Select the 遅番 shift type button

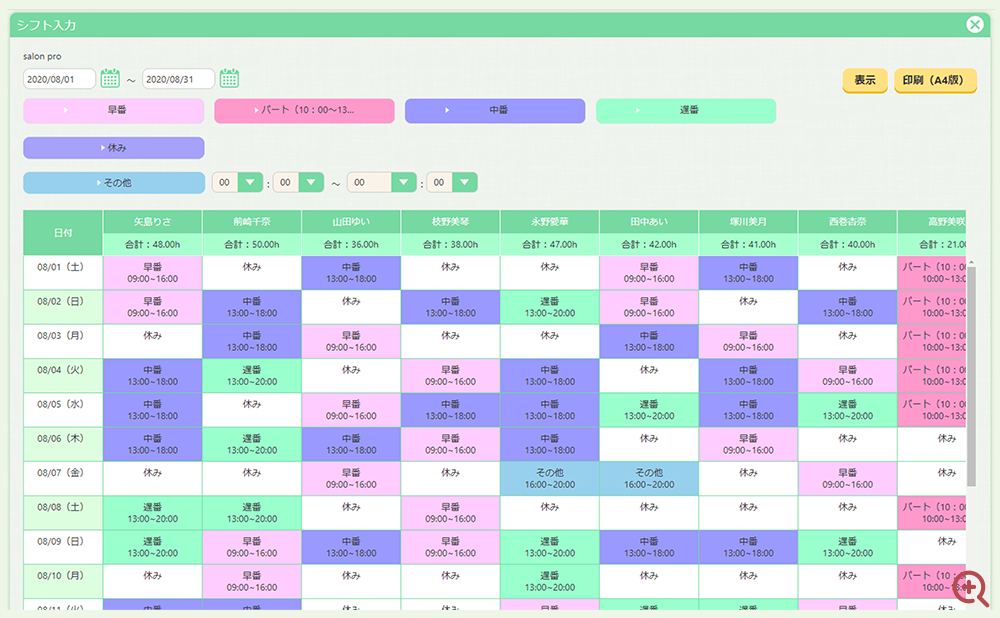click(x=686, y=110)
